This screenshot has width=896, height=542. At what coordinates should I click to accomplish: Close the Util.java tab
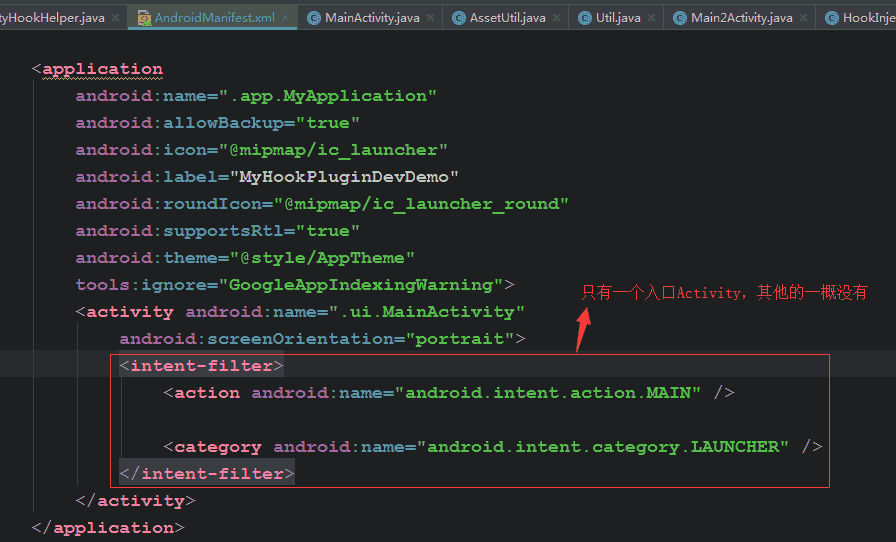[x=651, y=18]
